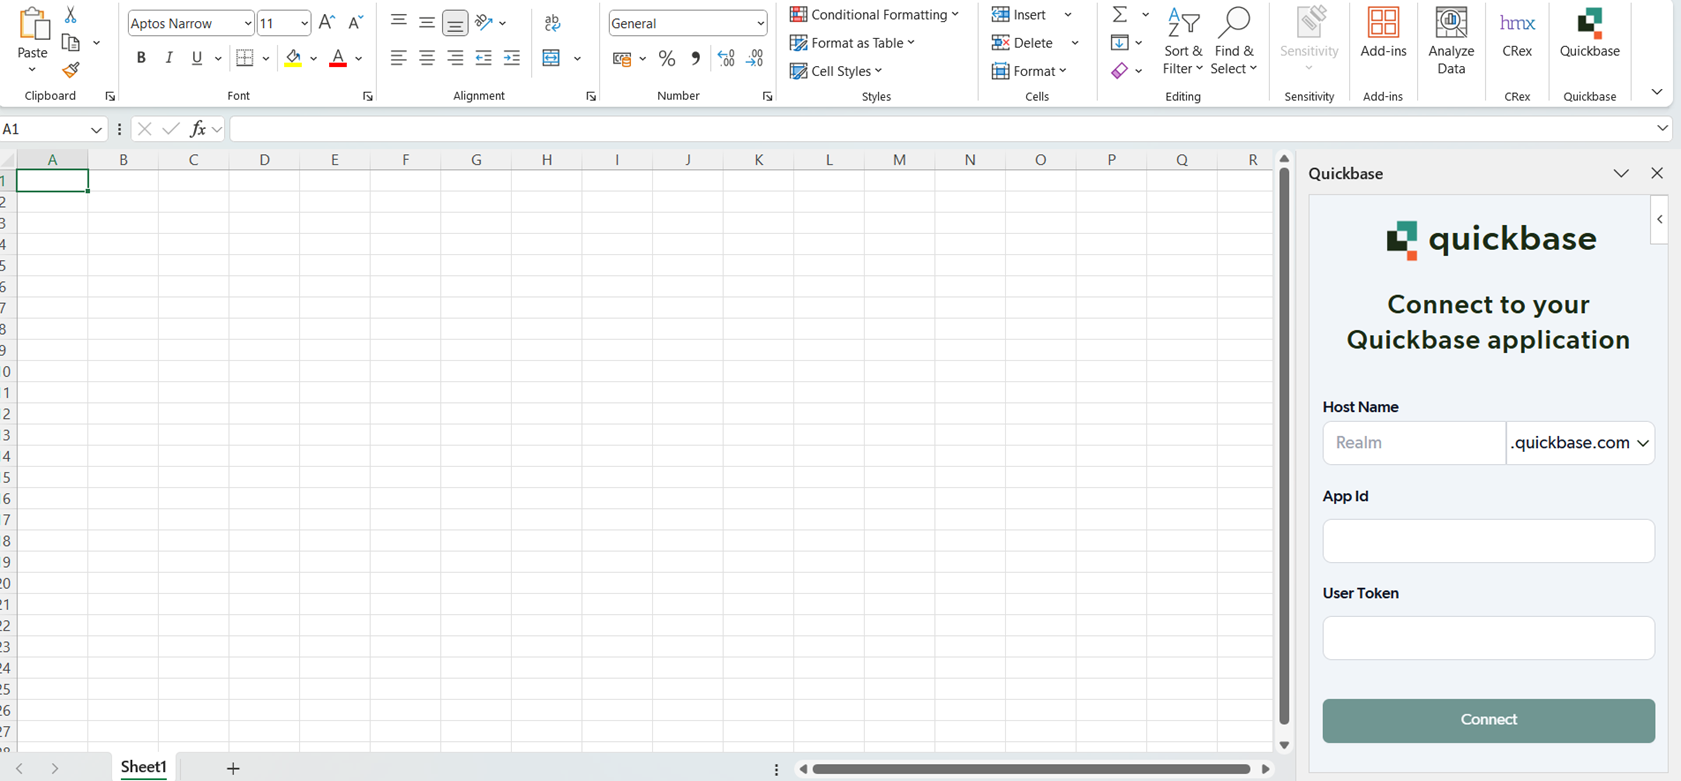The height and width of the screenshot is (781, 1681).
Task: Click the Increase Indent icon
Action: click(x=512, y=58)
